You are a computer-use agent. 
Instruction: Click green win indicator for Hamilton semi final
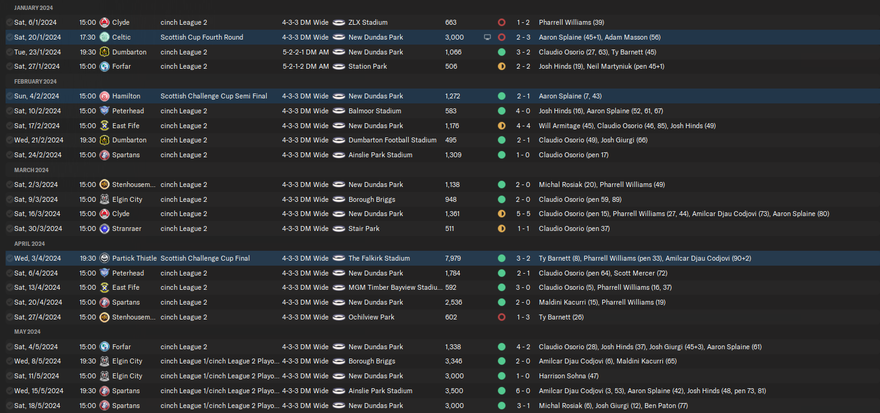(501, 96)
